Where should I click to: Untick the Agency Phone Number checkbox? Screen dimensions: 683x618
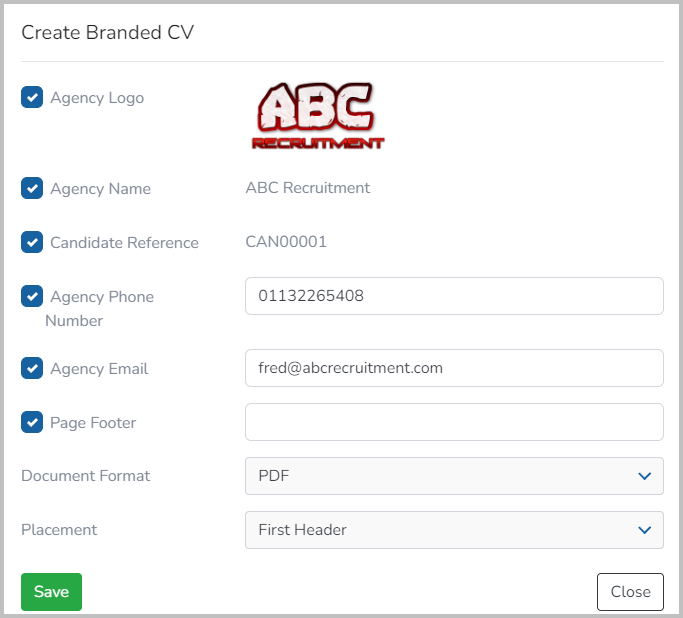[32, 296]
